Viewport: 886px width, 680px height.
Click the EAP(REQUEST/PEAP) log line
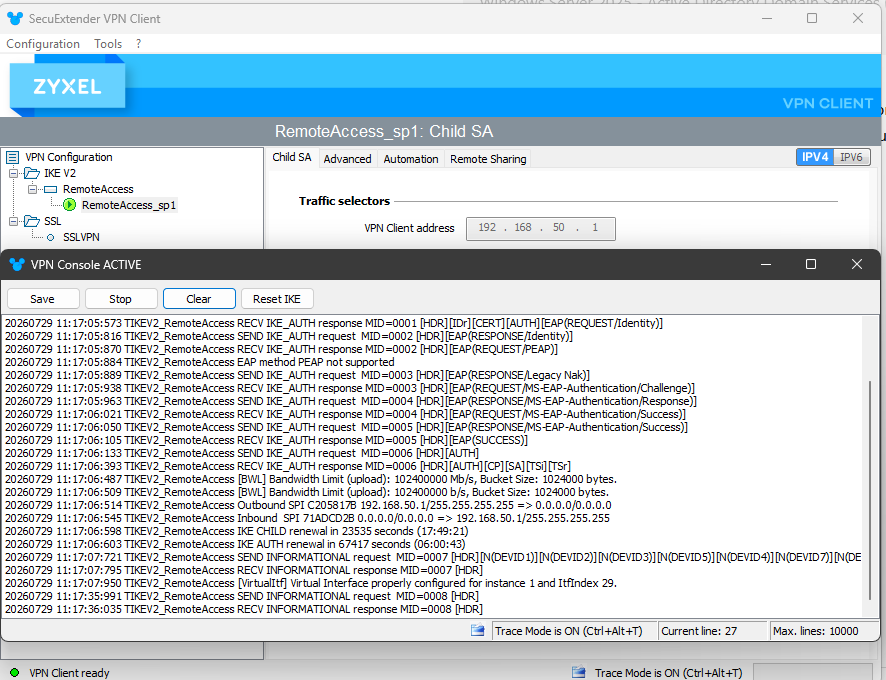281,349
